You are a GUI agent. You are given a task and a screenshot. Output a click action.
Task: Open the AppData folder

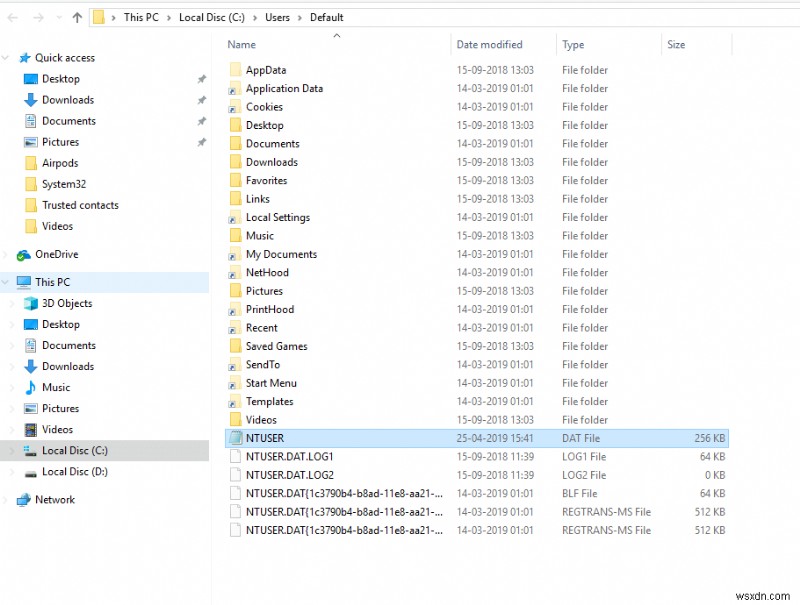coord(266,69)
